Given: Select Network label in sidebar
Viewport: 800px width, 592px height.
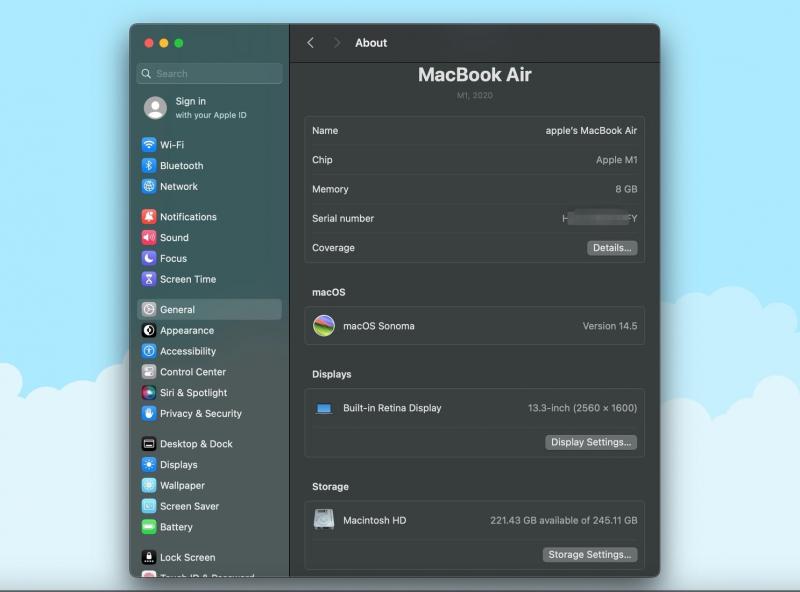Looking at the screenshot, I should [x=179, y=186].
